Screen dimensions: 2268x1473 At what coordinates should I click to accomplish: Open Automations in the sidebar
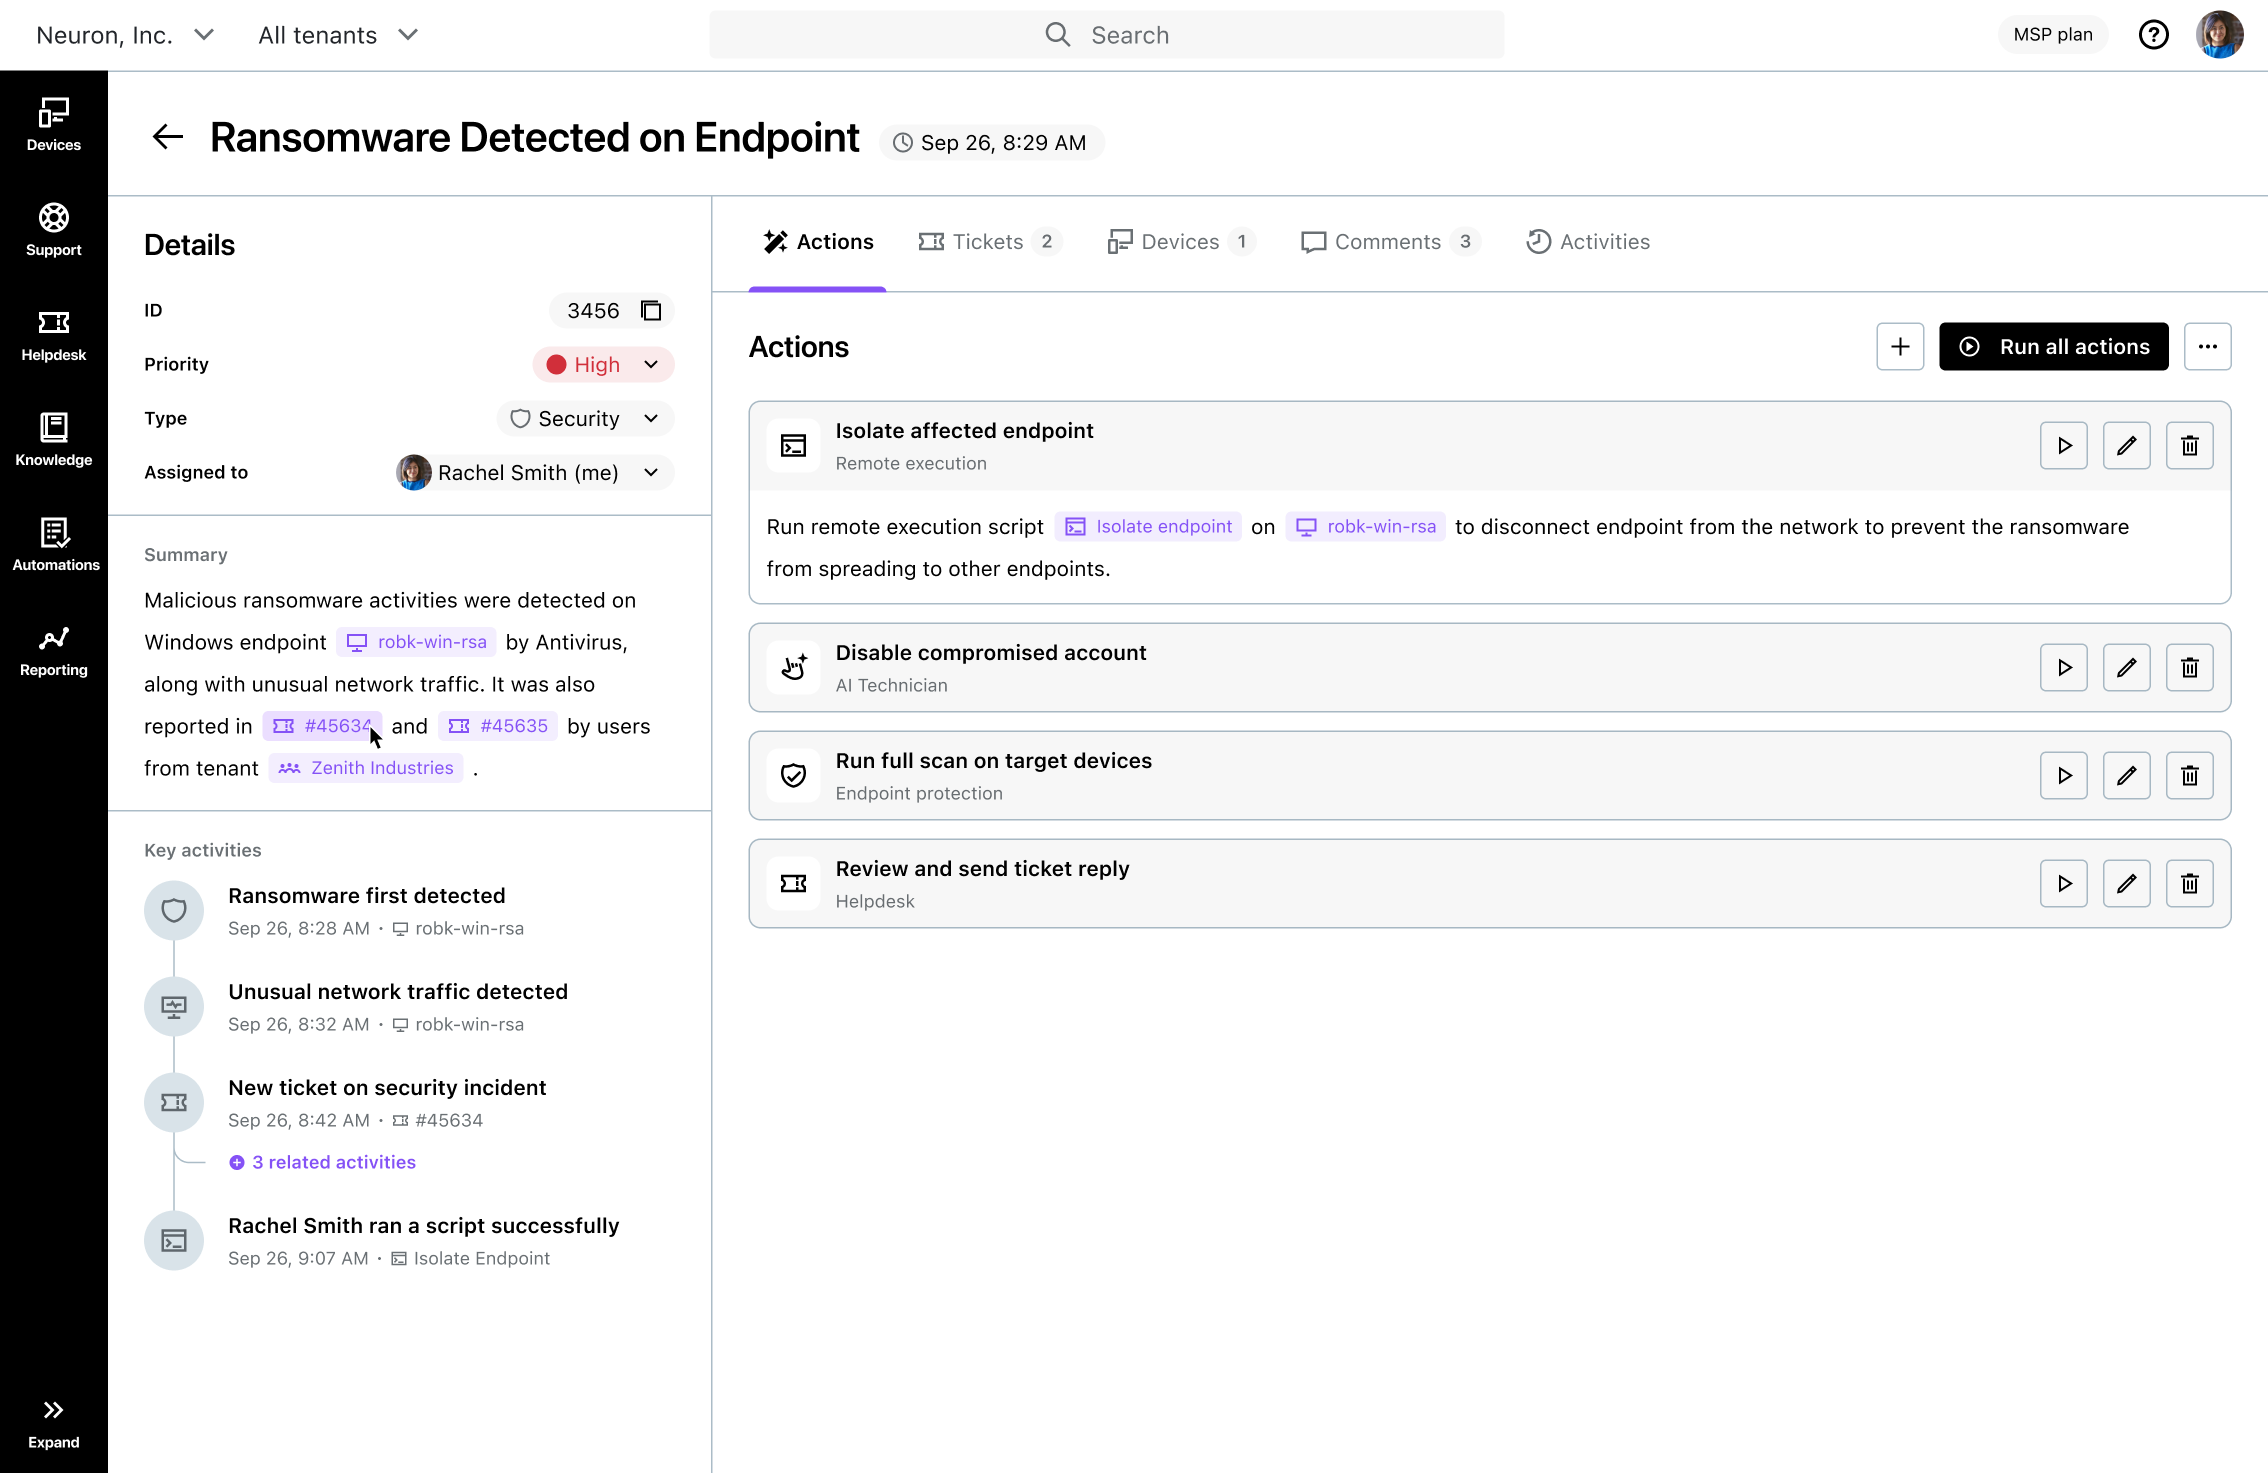pyautogui.click(x=54, y=544)
